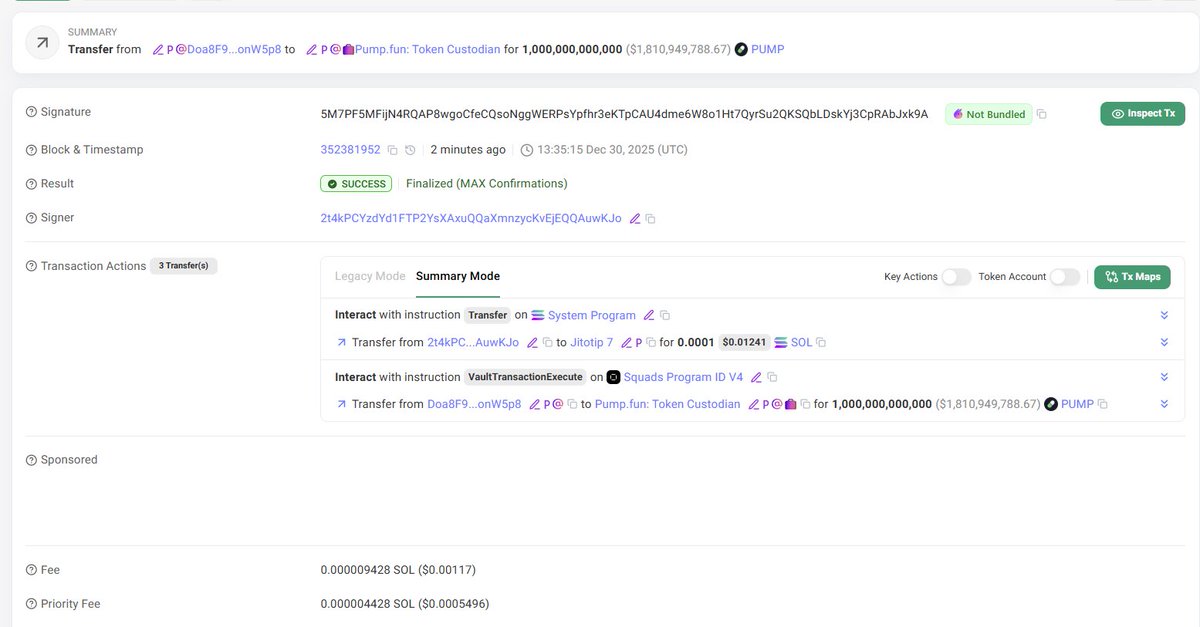
Task: Open Doa8F9...onW5p8 in the Summary
Action: (x=233, y=49)
